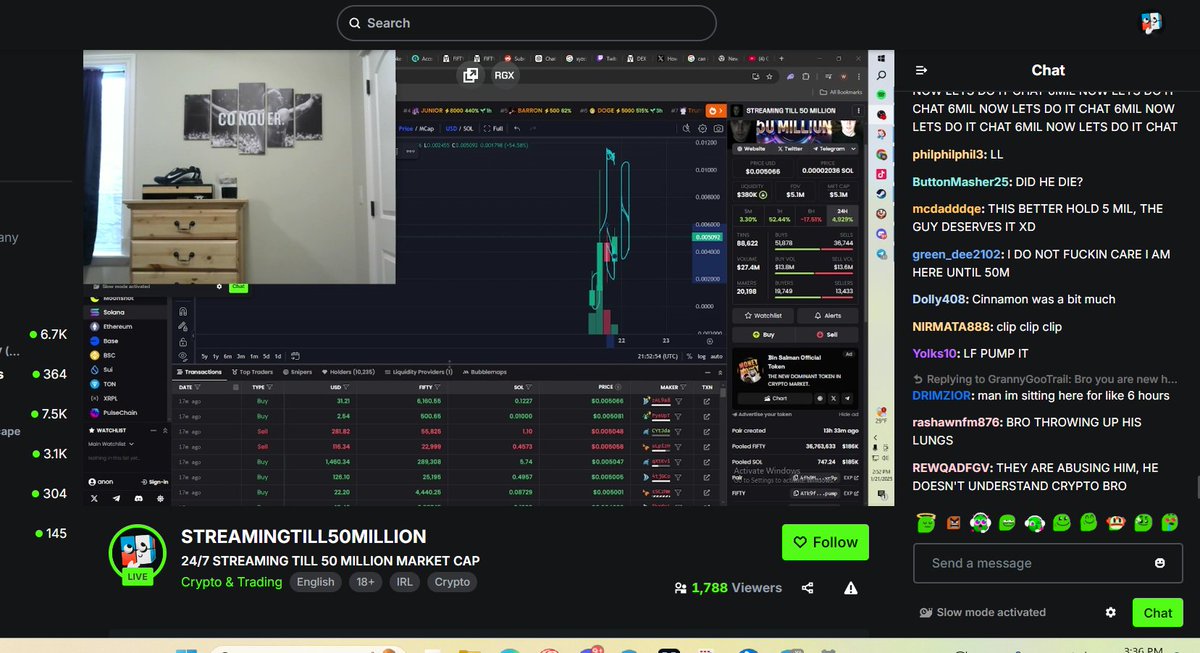Screen dimensions: 1200x653
Task: Switch price display from USD to SOL
Action: 468,128
